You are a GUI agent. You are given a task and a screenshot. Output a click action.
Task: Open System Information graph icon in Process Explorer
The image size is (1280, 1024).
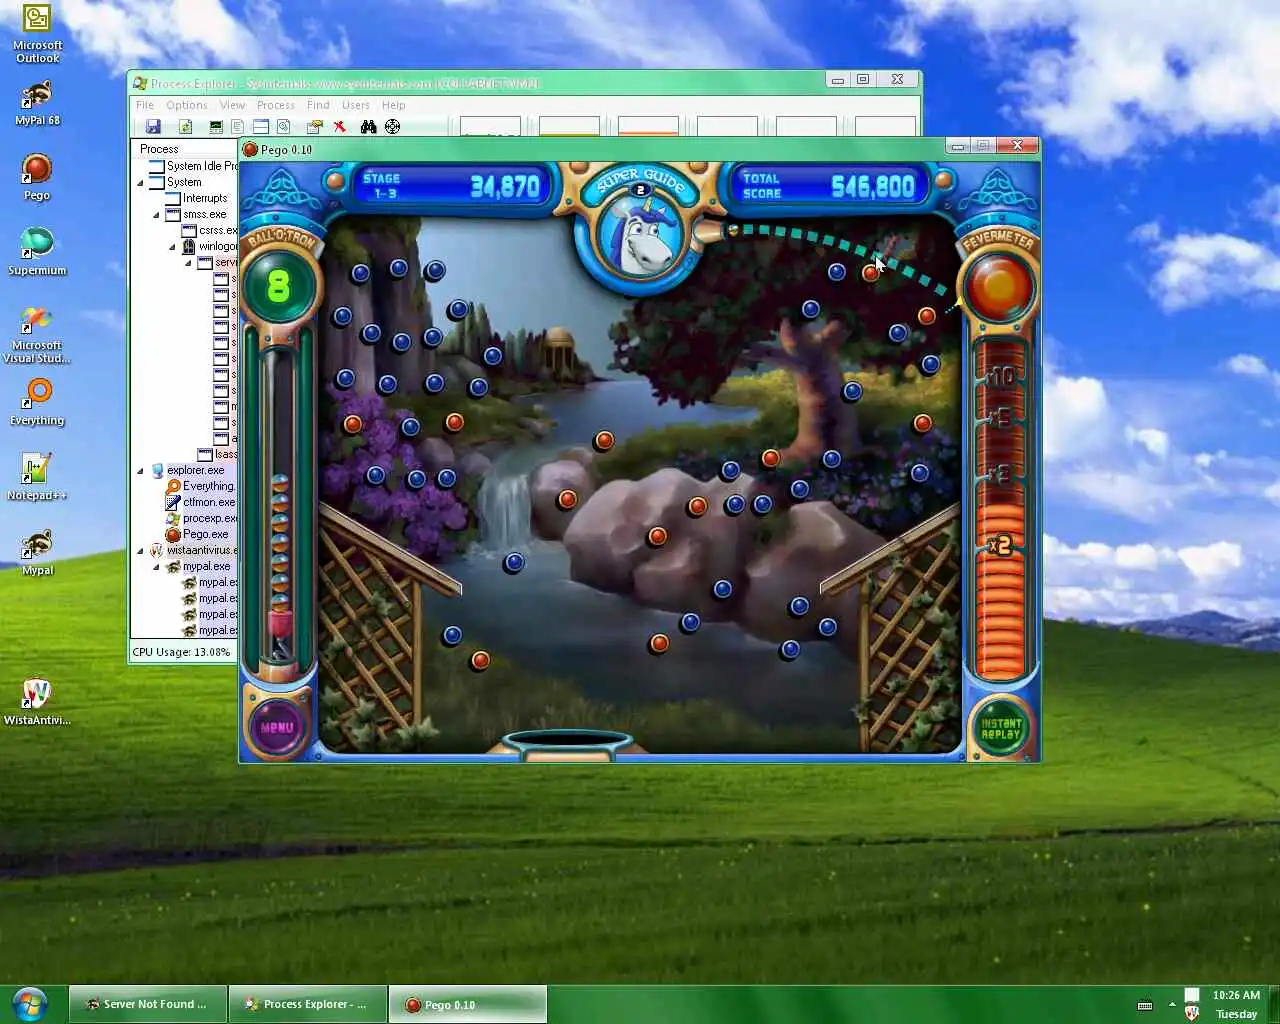[x=215, y=126]
